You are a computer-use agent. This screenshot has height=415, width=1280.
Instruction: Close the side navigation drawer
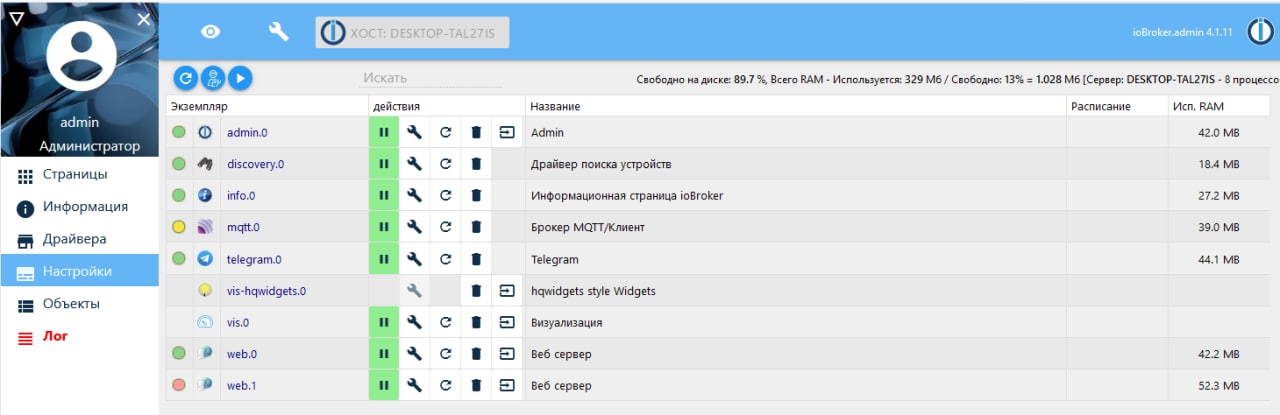pos(144,19)
